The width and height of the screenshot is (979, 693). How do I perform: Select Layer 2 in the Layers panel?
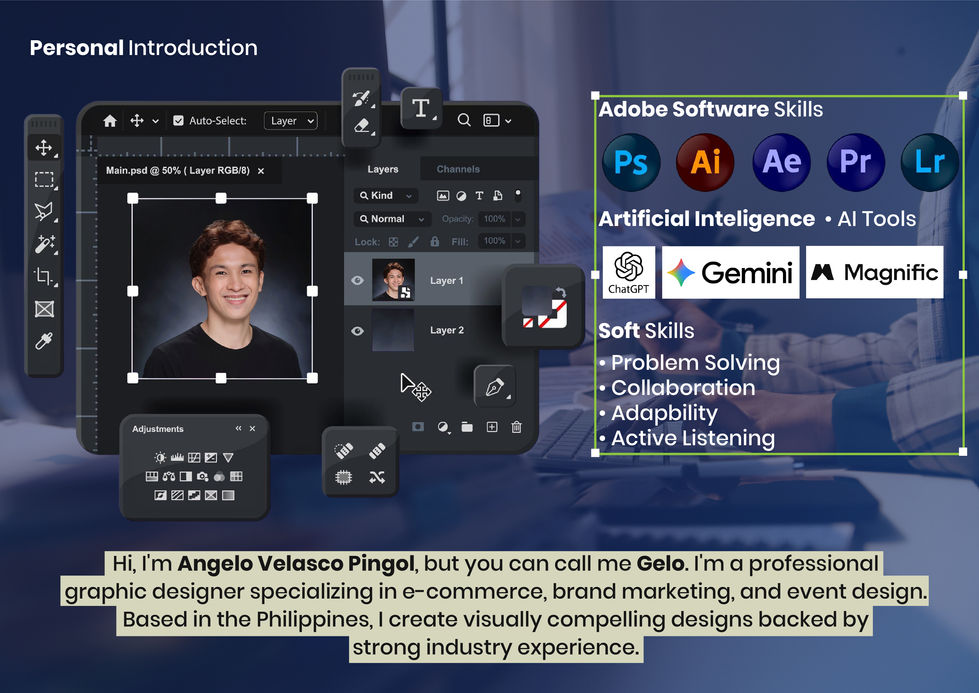[x=439, y=330]
